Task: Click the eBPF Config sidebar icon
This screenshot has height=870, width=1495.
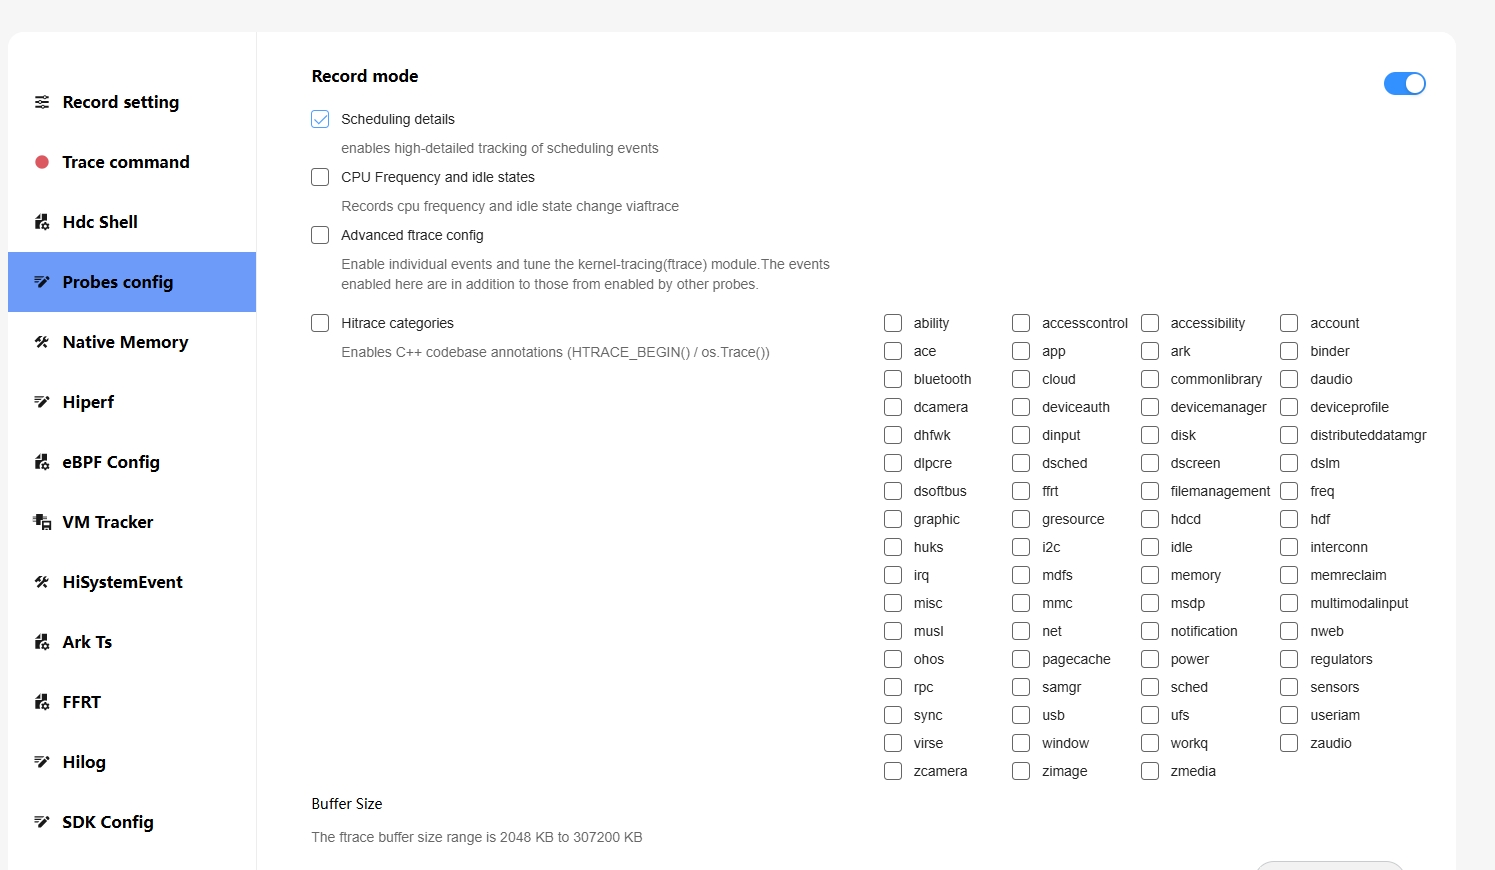Action: click(42, 462)
